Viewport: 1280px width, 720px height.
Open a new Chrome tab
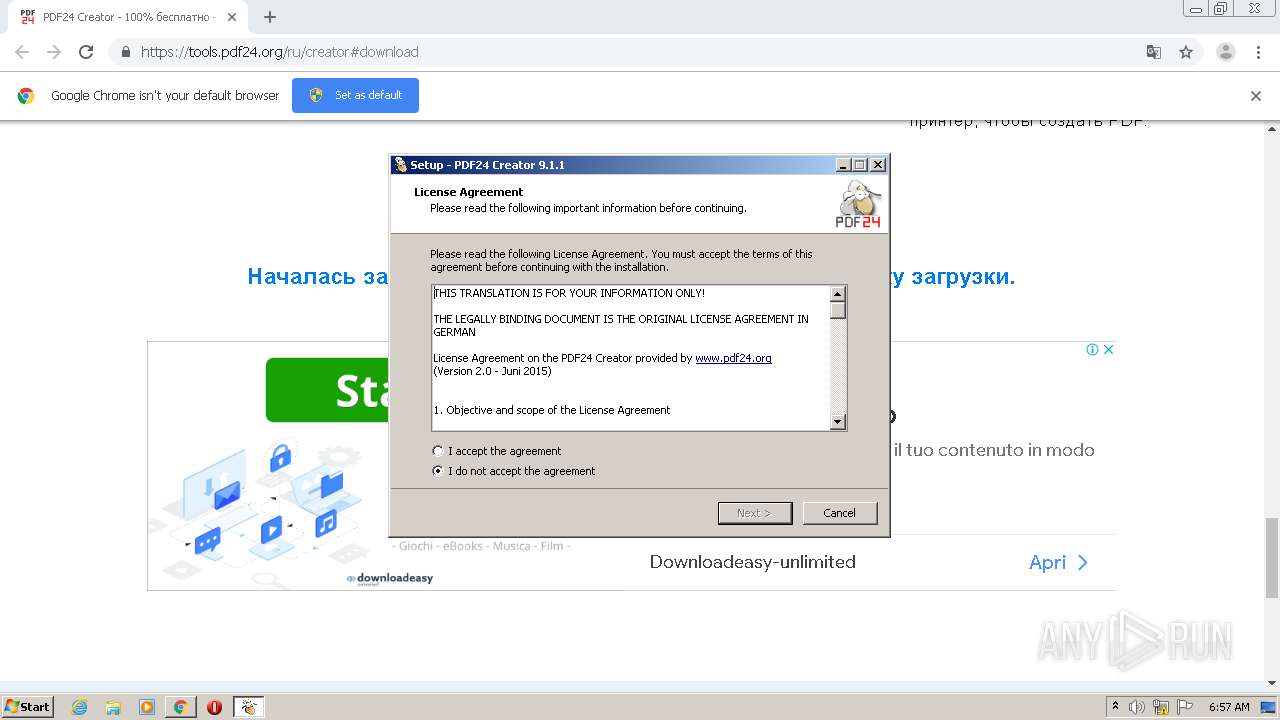pos(270,17)
